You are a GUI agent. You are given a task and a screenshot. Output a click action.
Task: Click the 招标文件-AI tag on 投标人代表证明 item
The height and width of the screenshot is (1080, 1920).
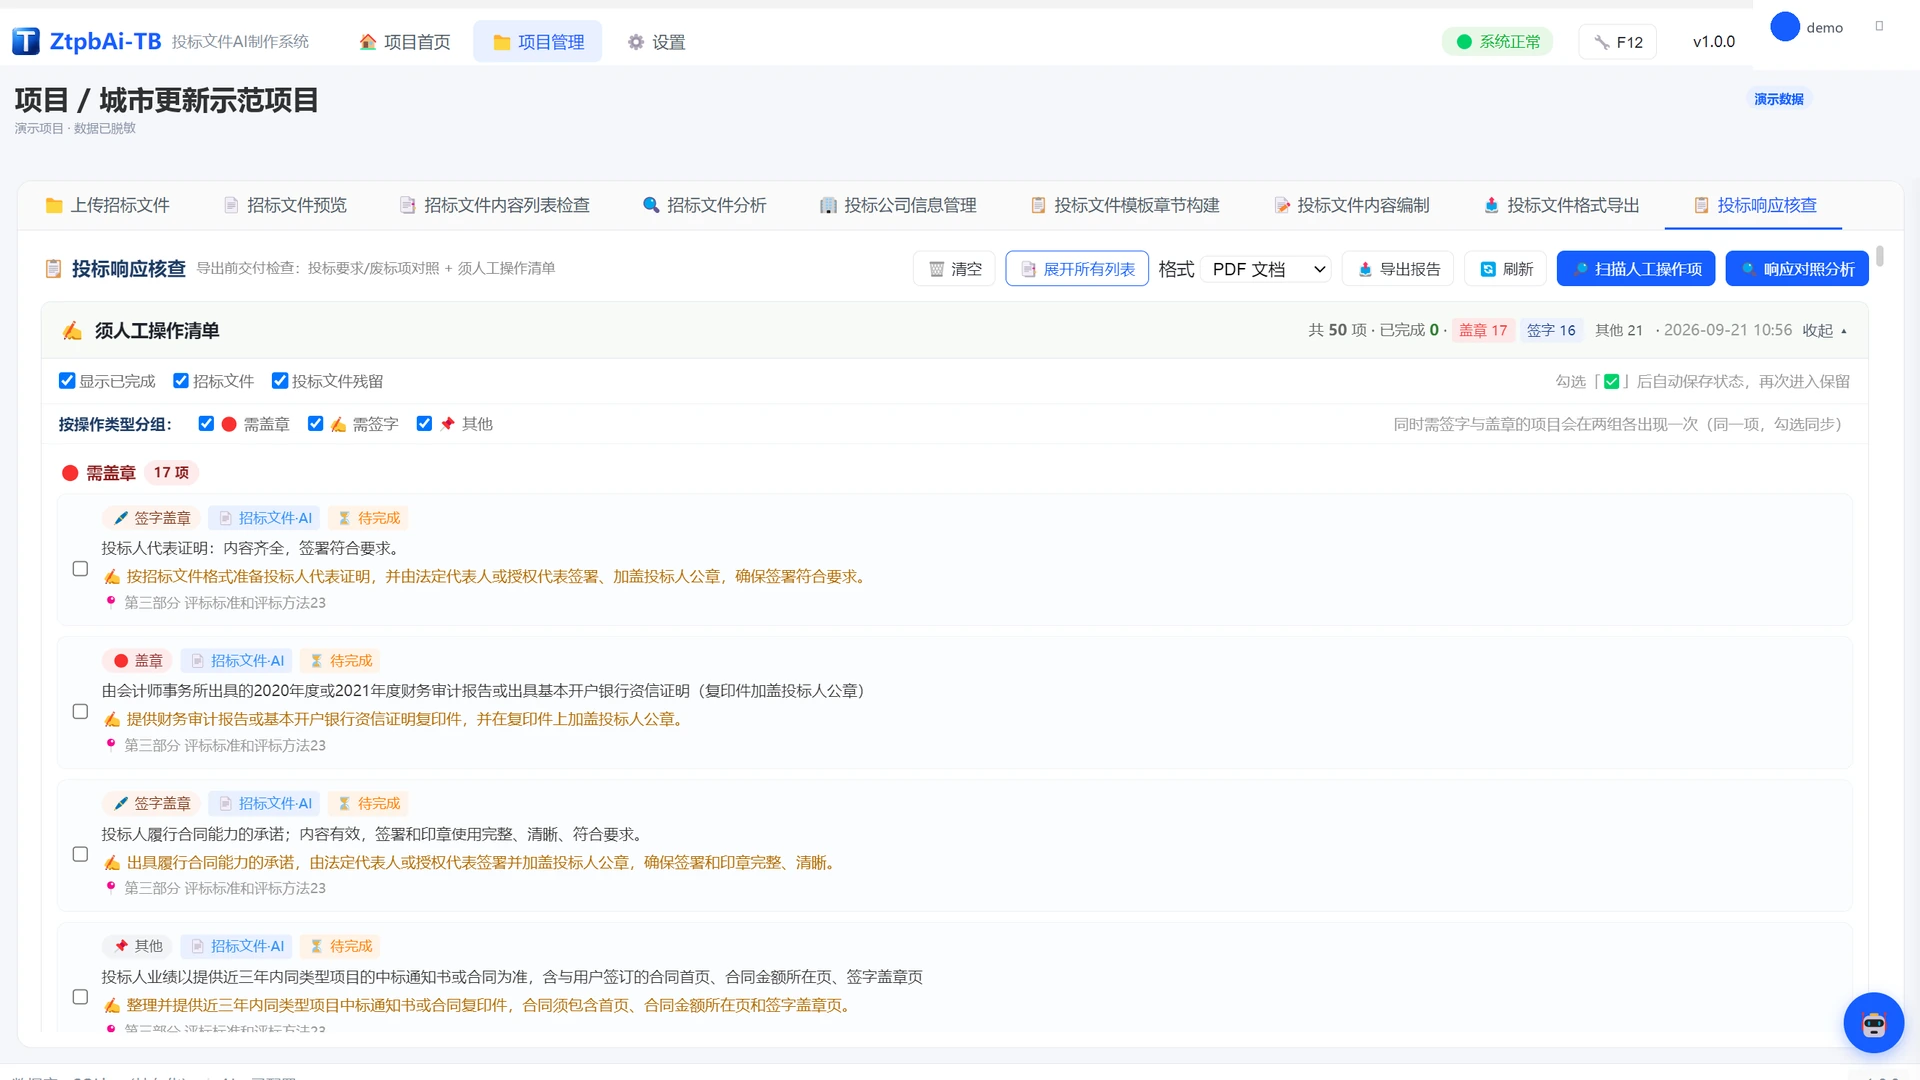pyautogui.click(x=265, y=518)
